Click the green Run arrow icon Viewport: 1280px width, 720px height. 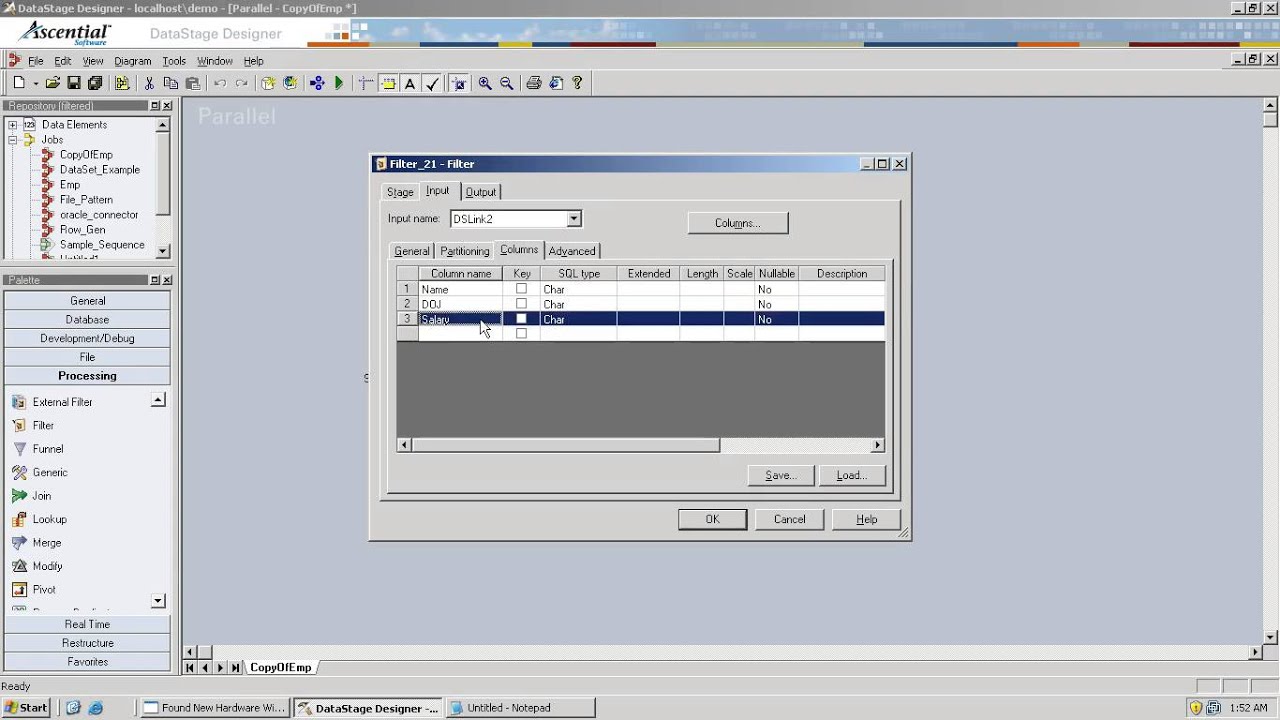339,84
